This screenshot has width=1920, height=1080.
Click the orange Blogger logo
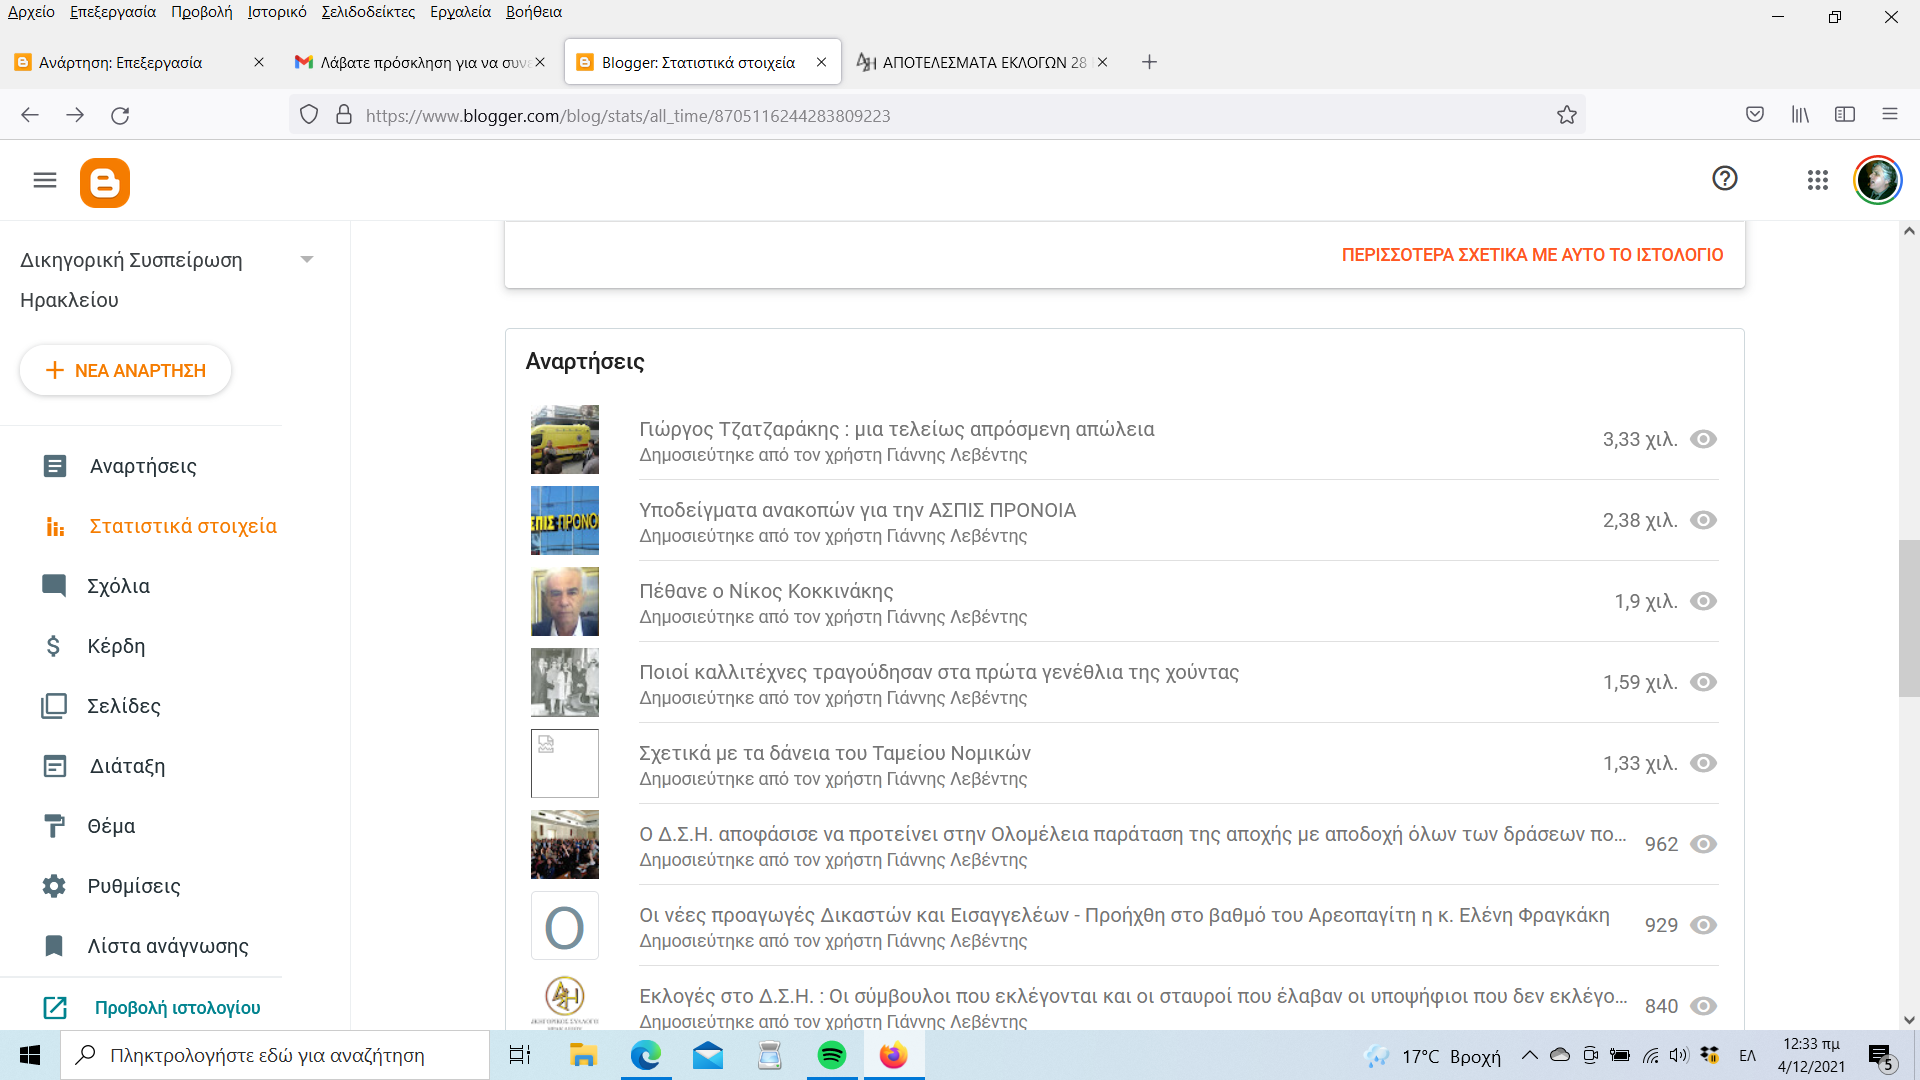105,183
